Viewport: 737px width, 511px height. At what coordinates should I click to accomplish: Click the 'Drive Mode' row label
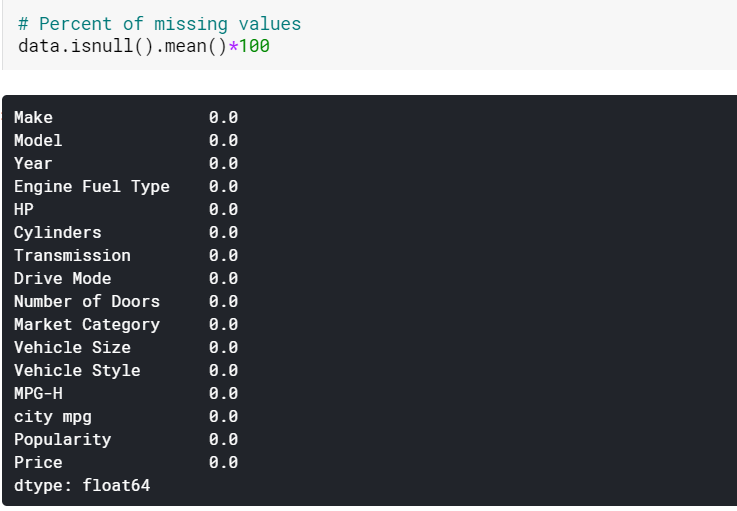[x=62, y=279]
